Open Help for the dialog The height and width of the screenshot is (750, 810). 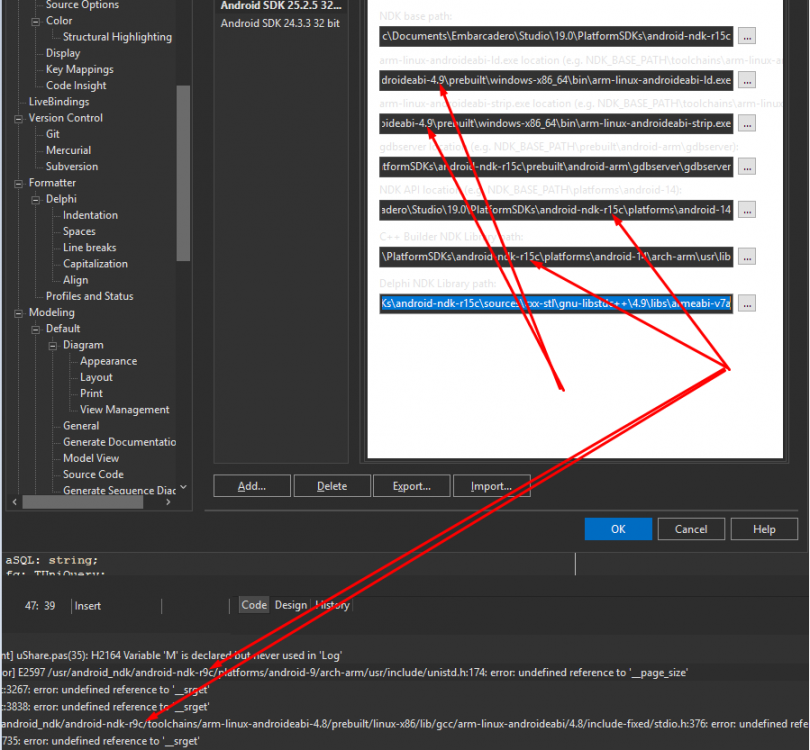pos(765,529)
